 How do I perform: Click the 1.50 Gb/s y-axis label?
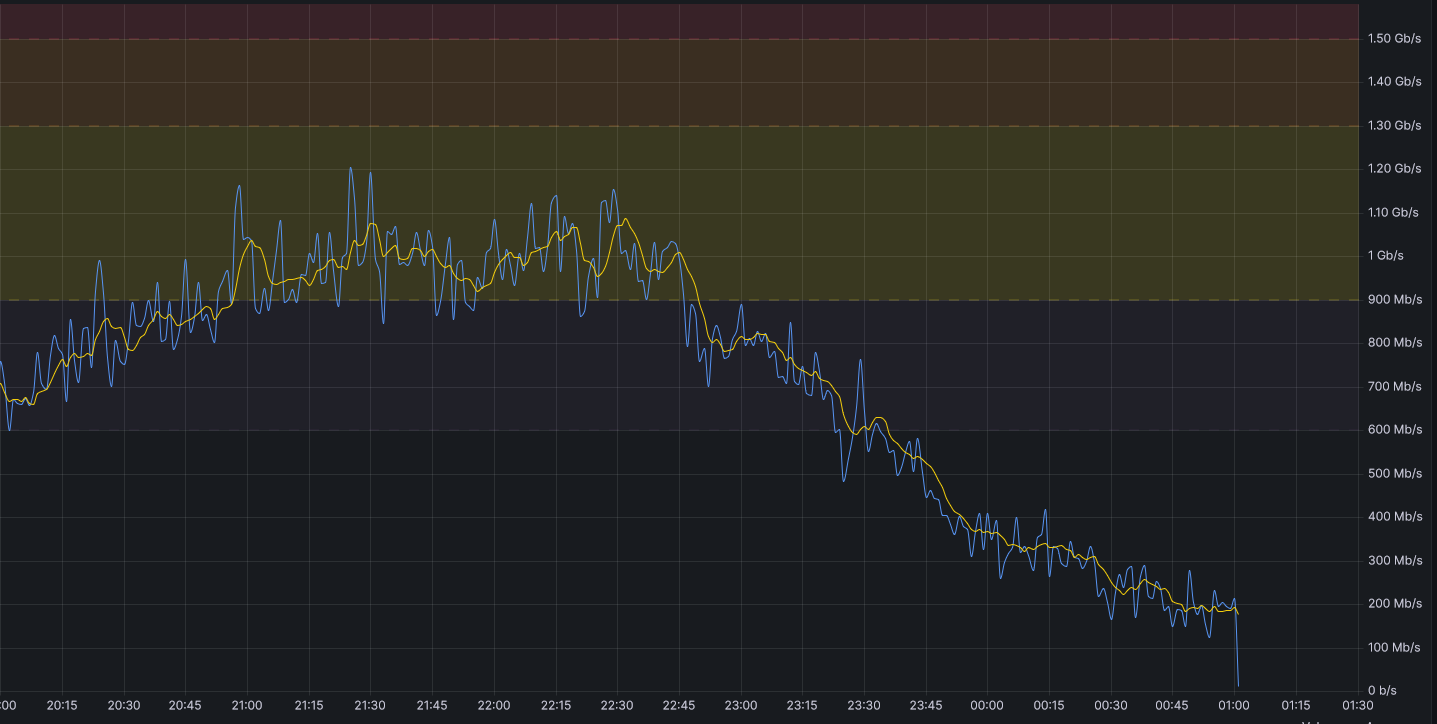[1394, 39]
